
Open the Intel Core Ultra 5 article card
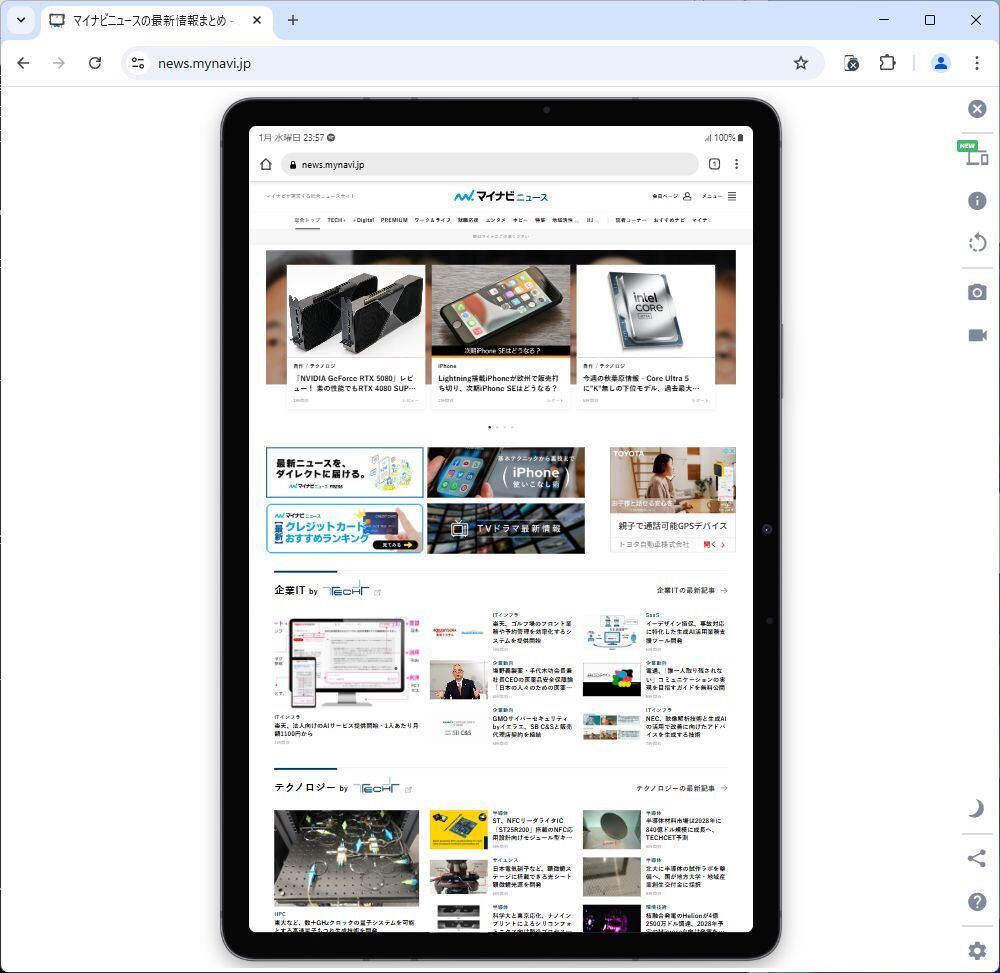click(645, 336)
